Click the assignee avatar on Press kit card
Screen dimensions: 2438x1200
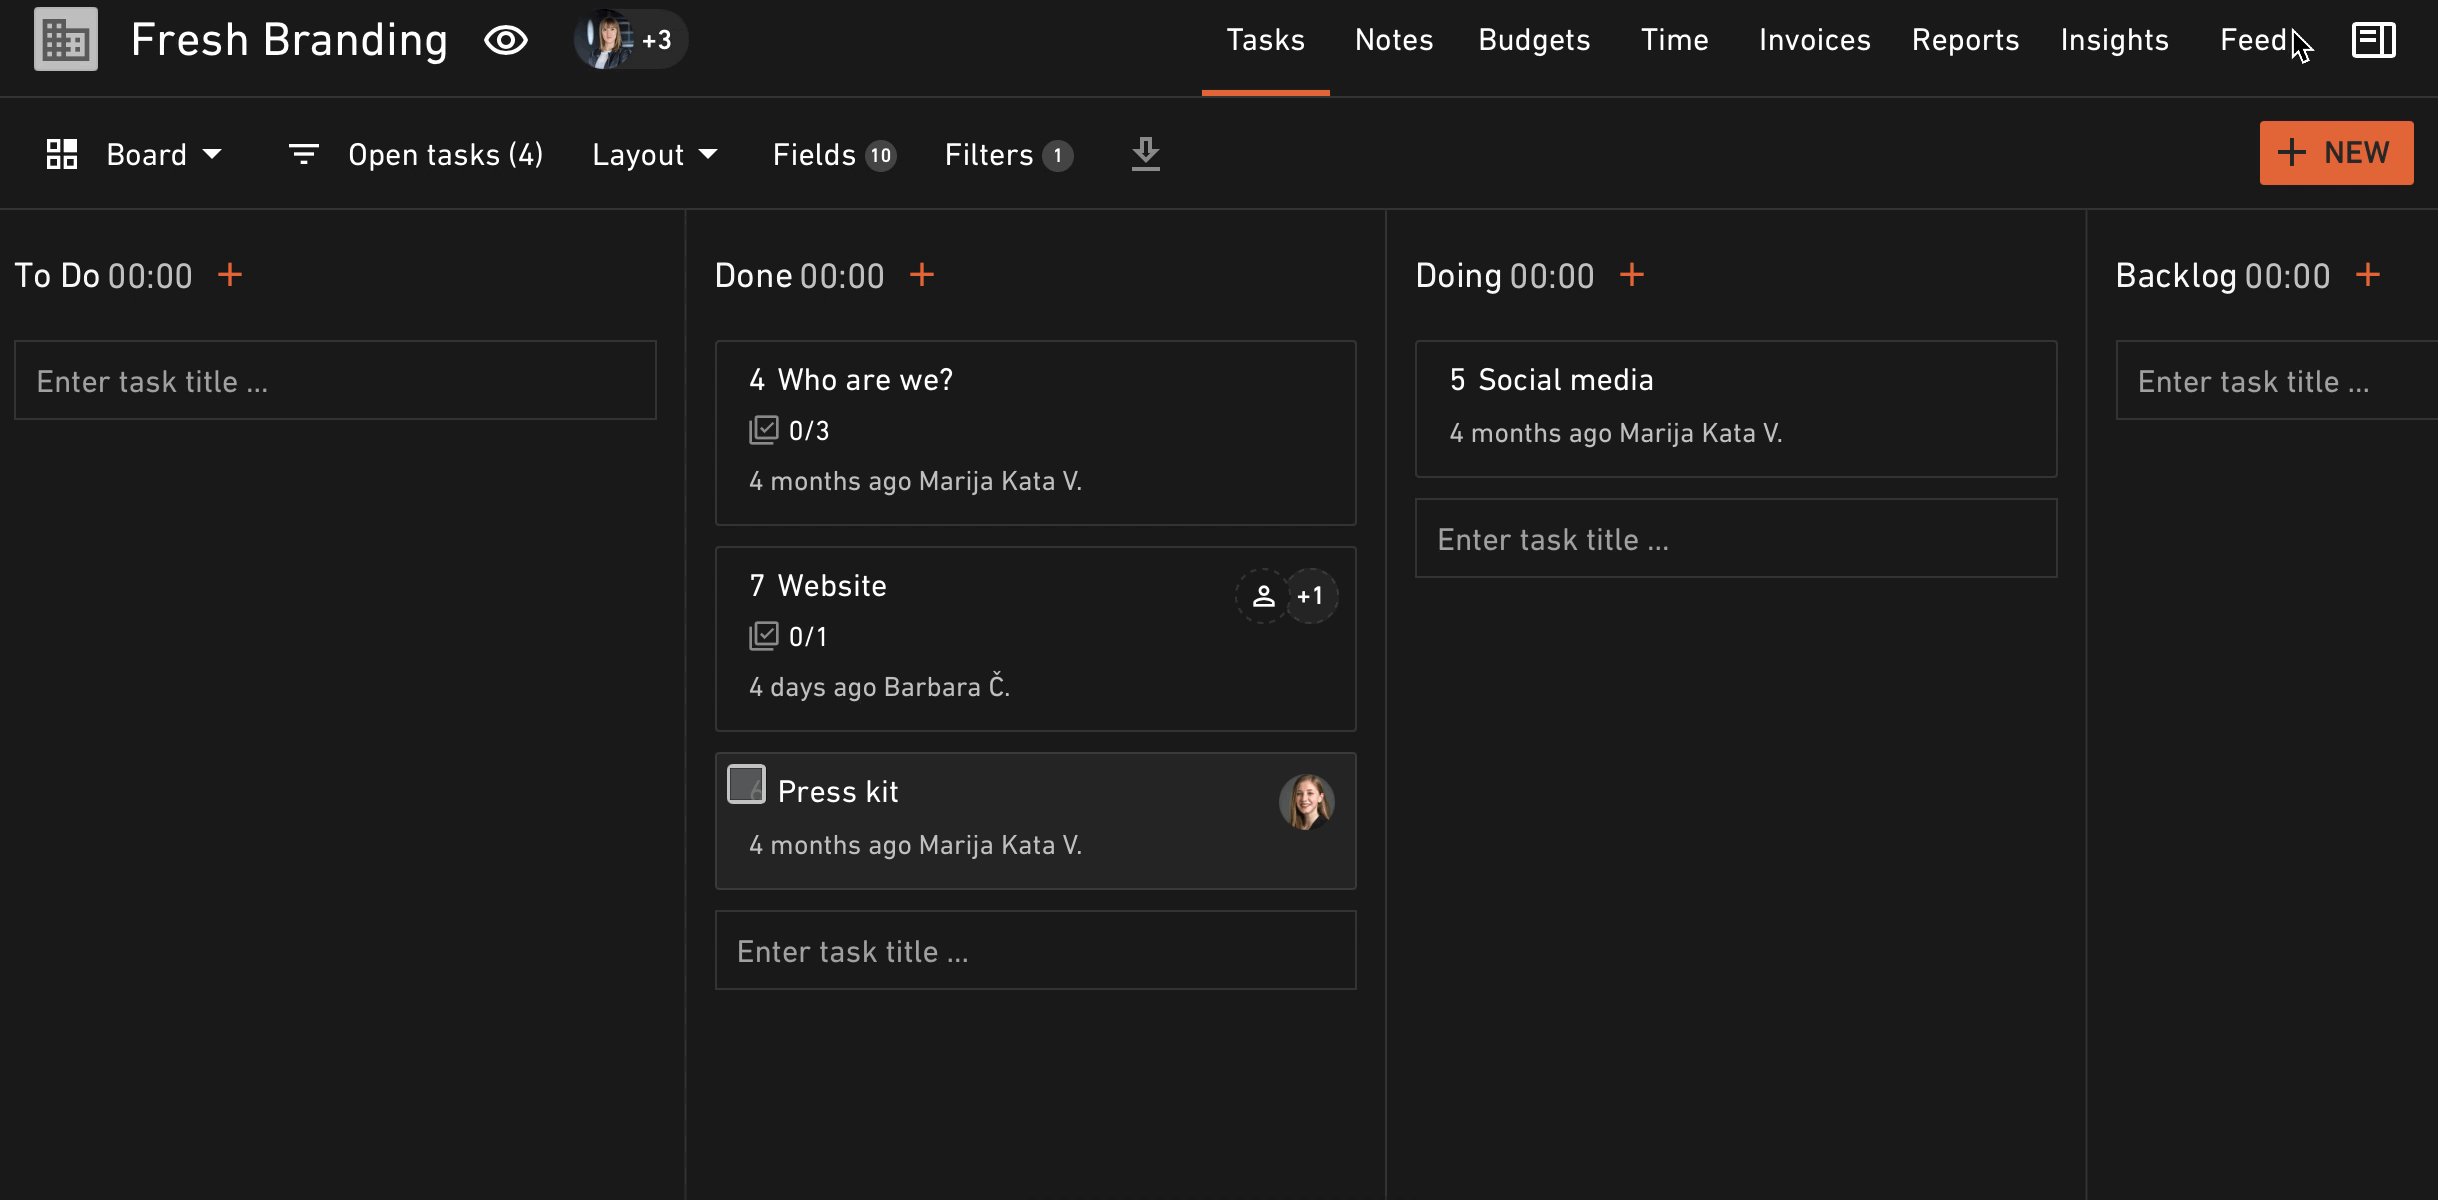coord(1306,802)
